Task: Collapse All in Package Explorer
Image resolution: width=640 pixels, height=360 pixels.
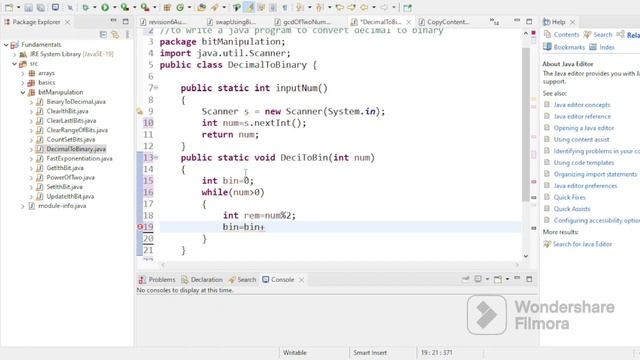Action: coord(103,35)
